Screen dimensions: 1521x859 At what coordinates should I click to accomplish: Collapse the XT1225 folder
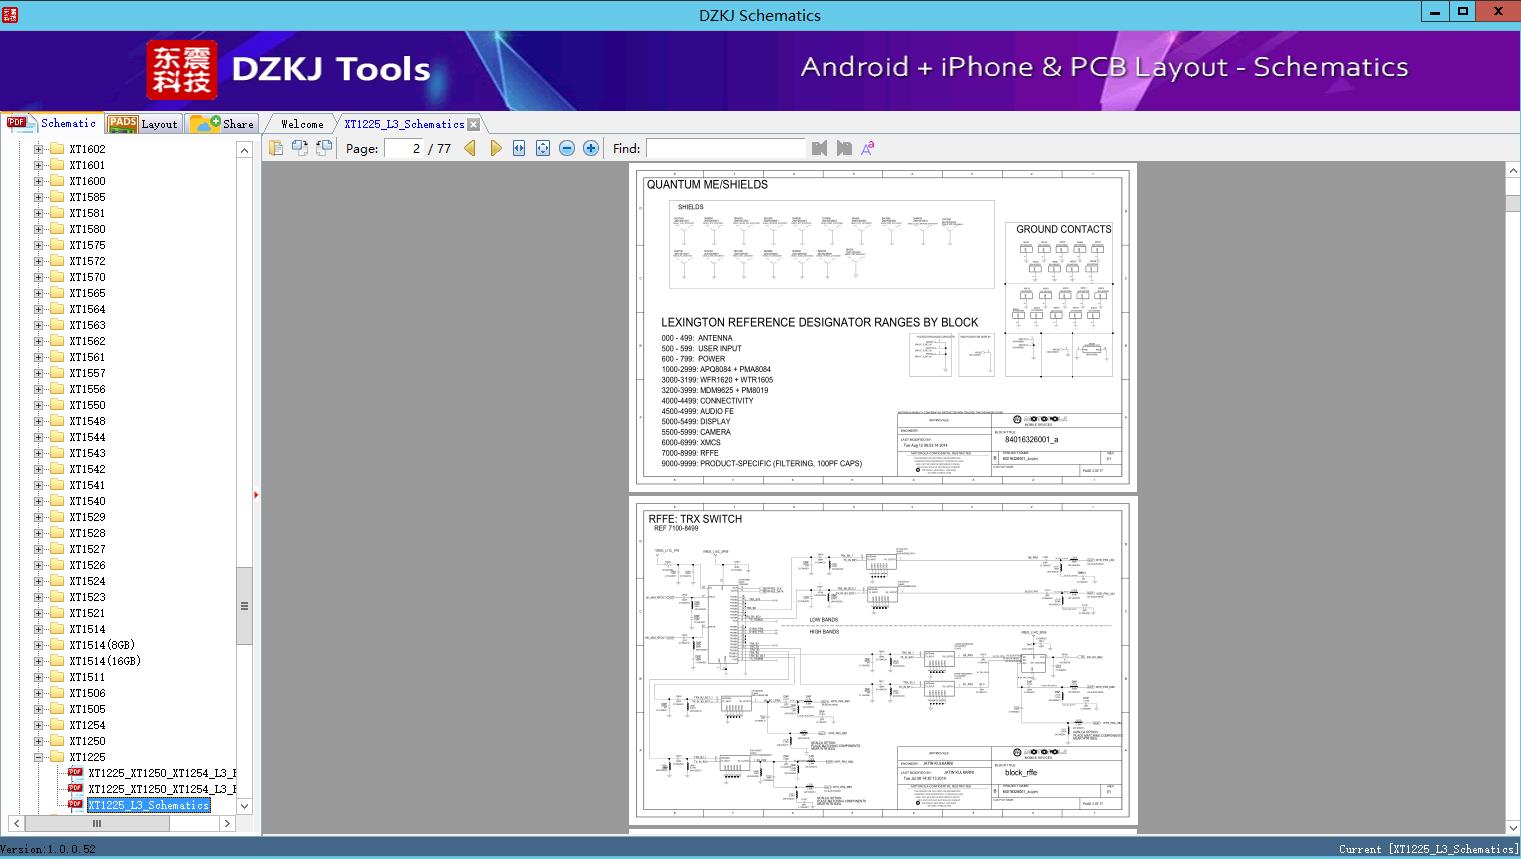[x=39, y=757]
